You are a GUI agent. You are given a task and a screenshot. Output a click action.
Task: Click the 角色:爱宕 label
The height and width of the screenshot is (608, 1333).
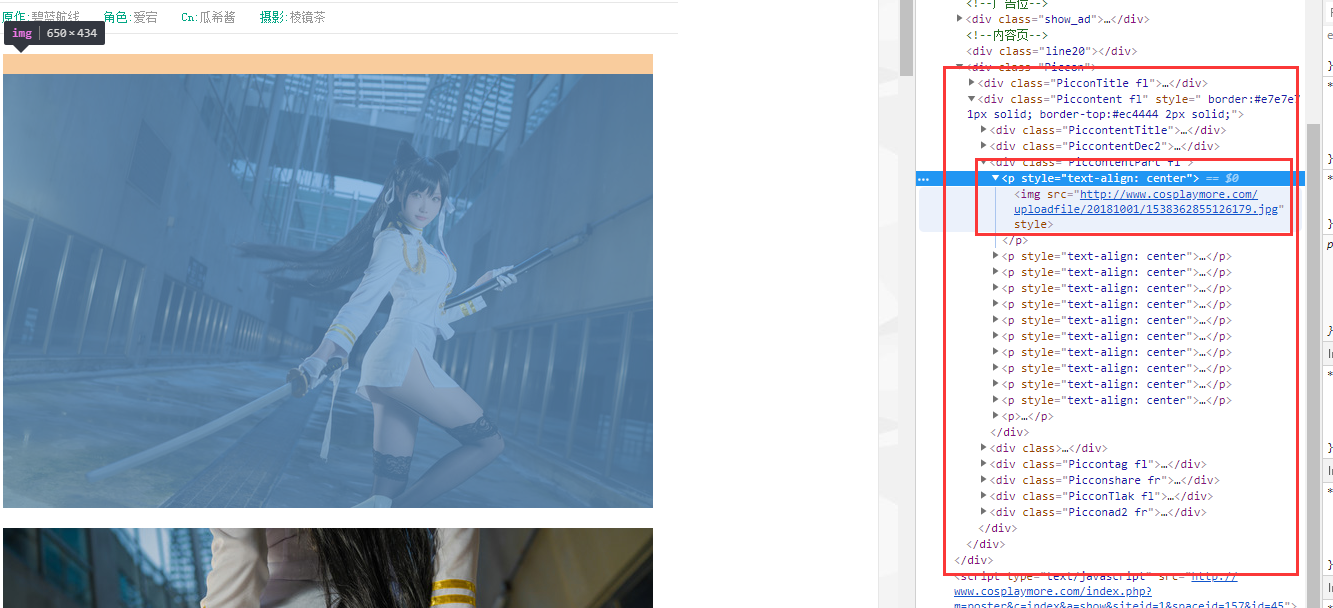[130, 17]
